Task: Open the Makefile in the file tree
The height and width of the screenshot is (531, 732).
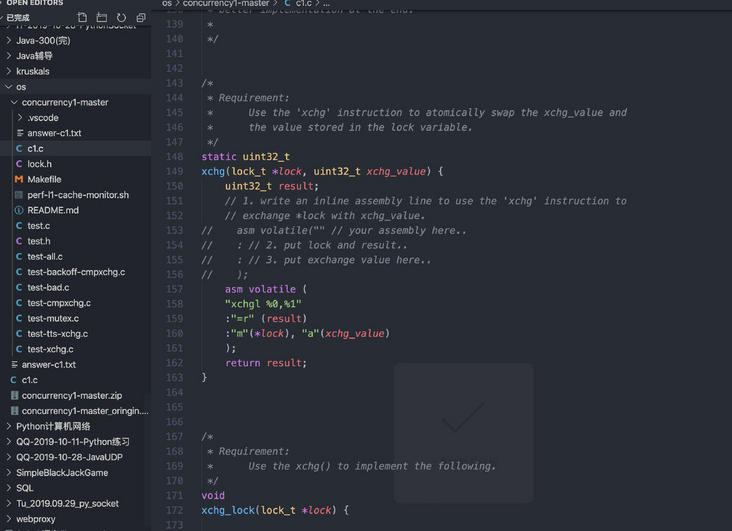Action: pos(43,179)
